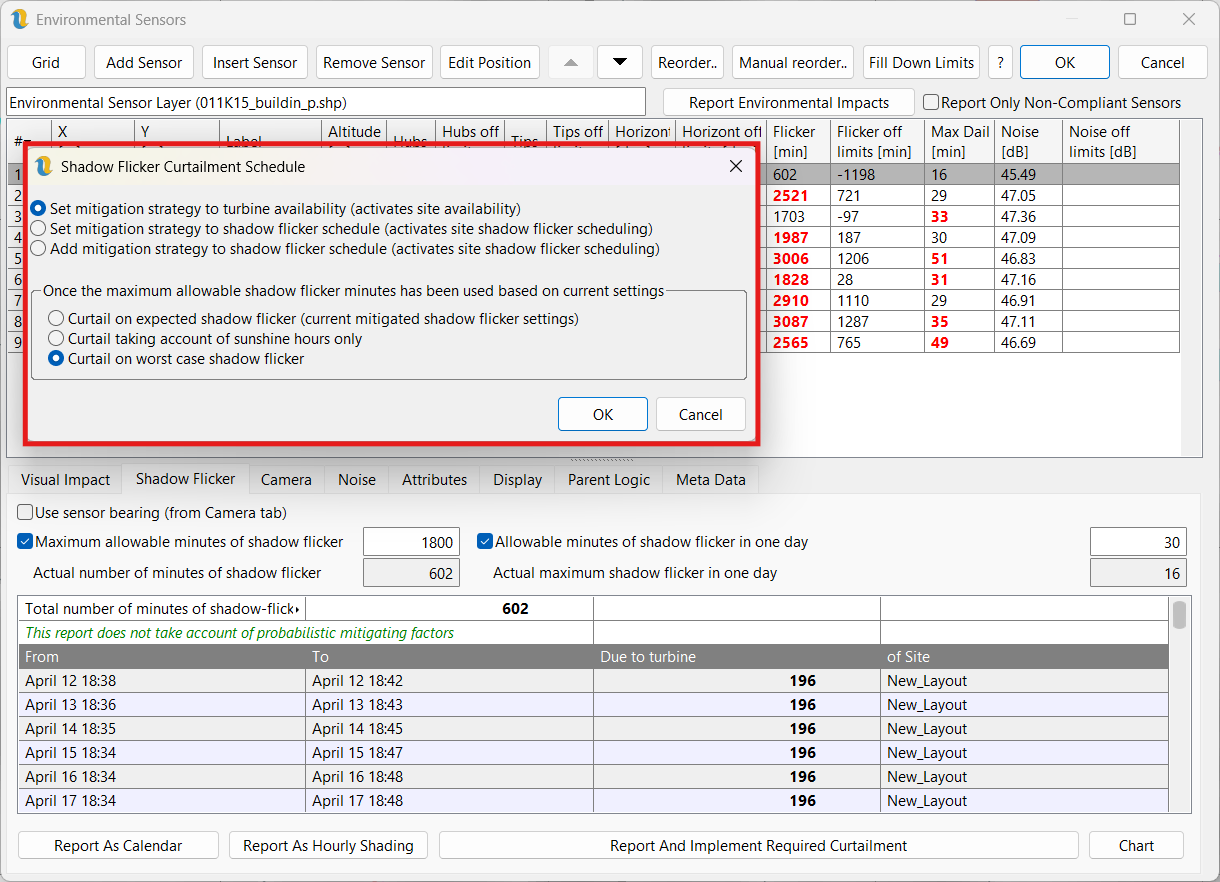Image resolution: width=1220 pixels, height=882 pixels.
Task: Uncheck 'Maximum allowable minutes of shadow flicker'
Action: 25,542
